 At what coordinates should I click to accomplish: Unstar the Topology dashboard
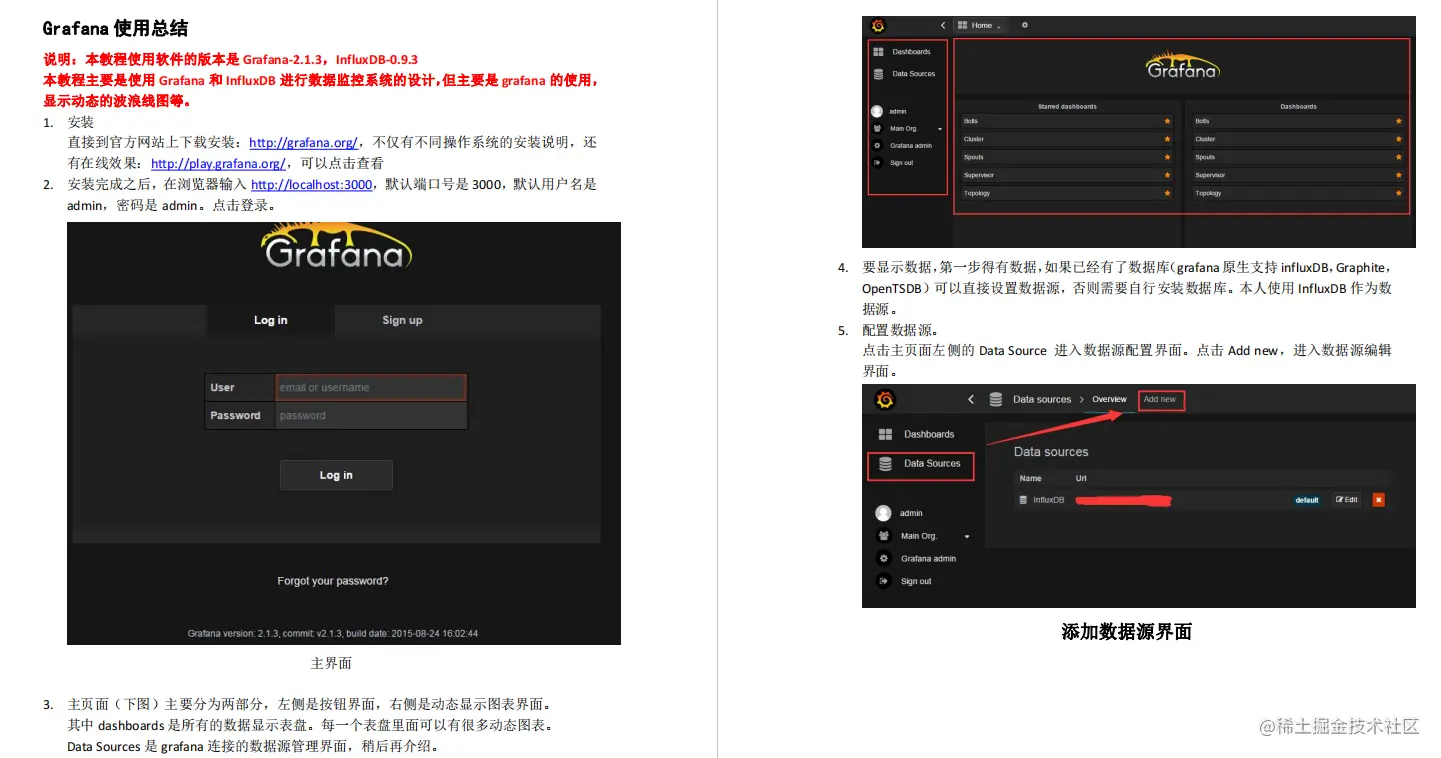pos(1167,193)
